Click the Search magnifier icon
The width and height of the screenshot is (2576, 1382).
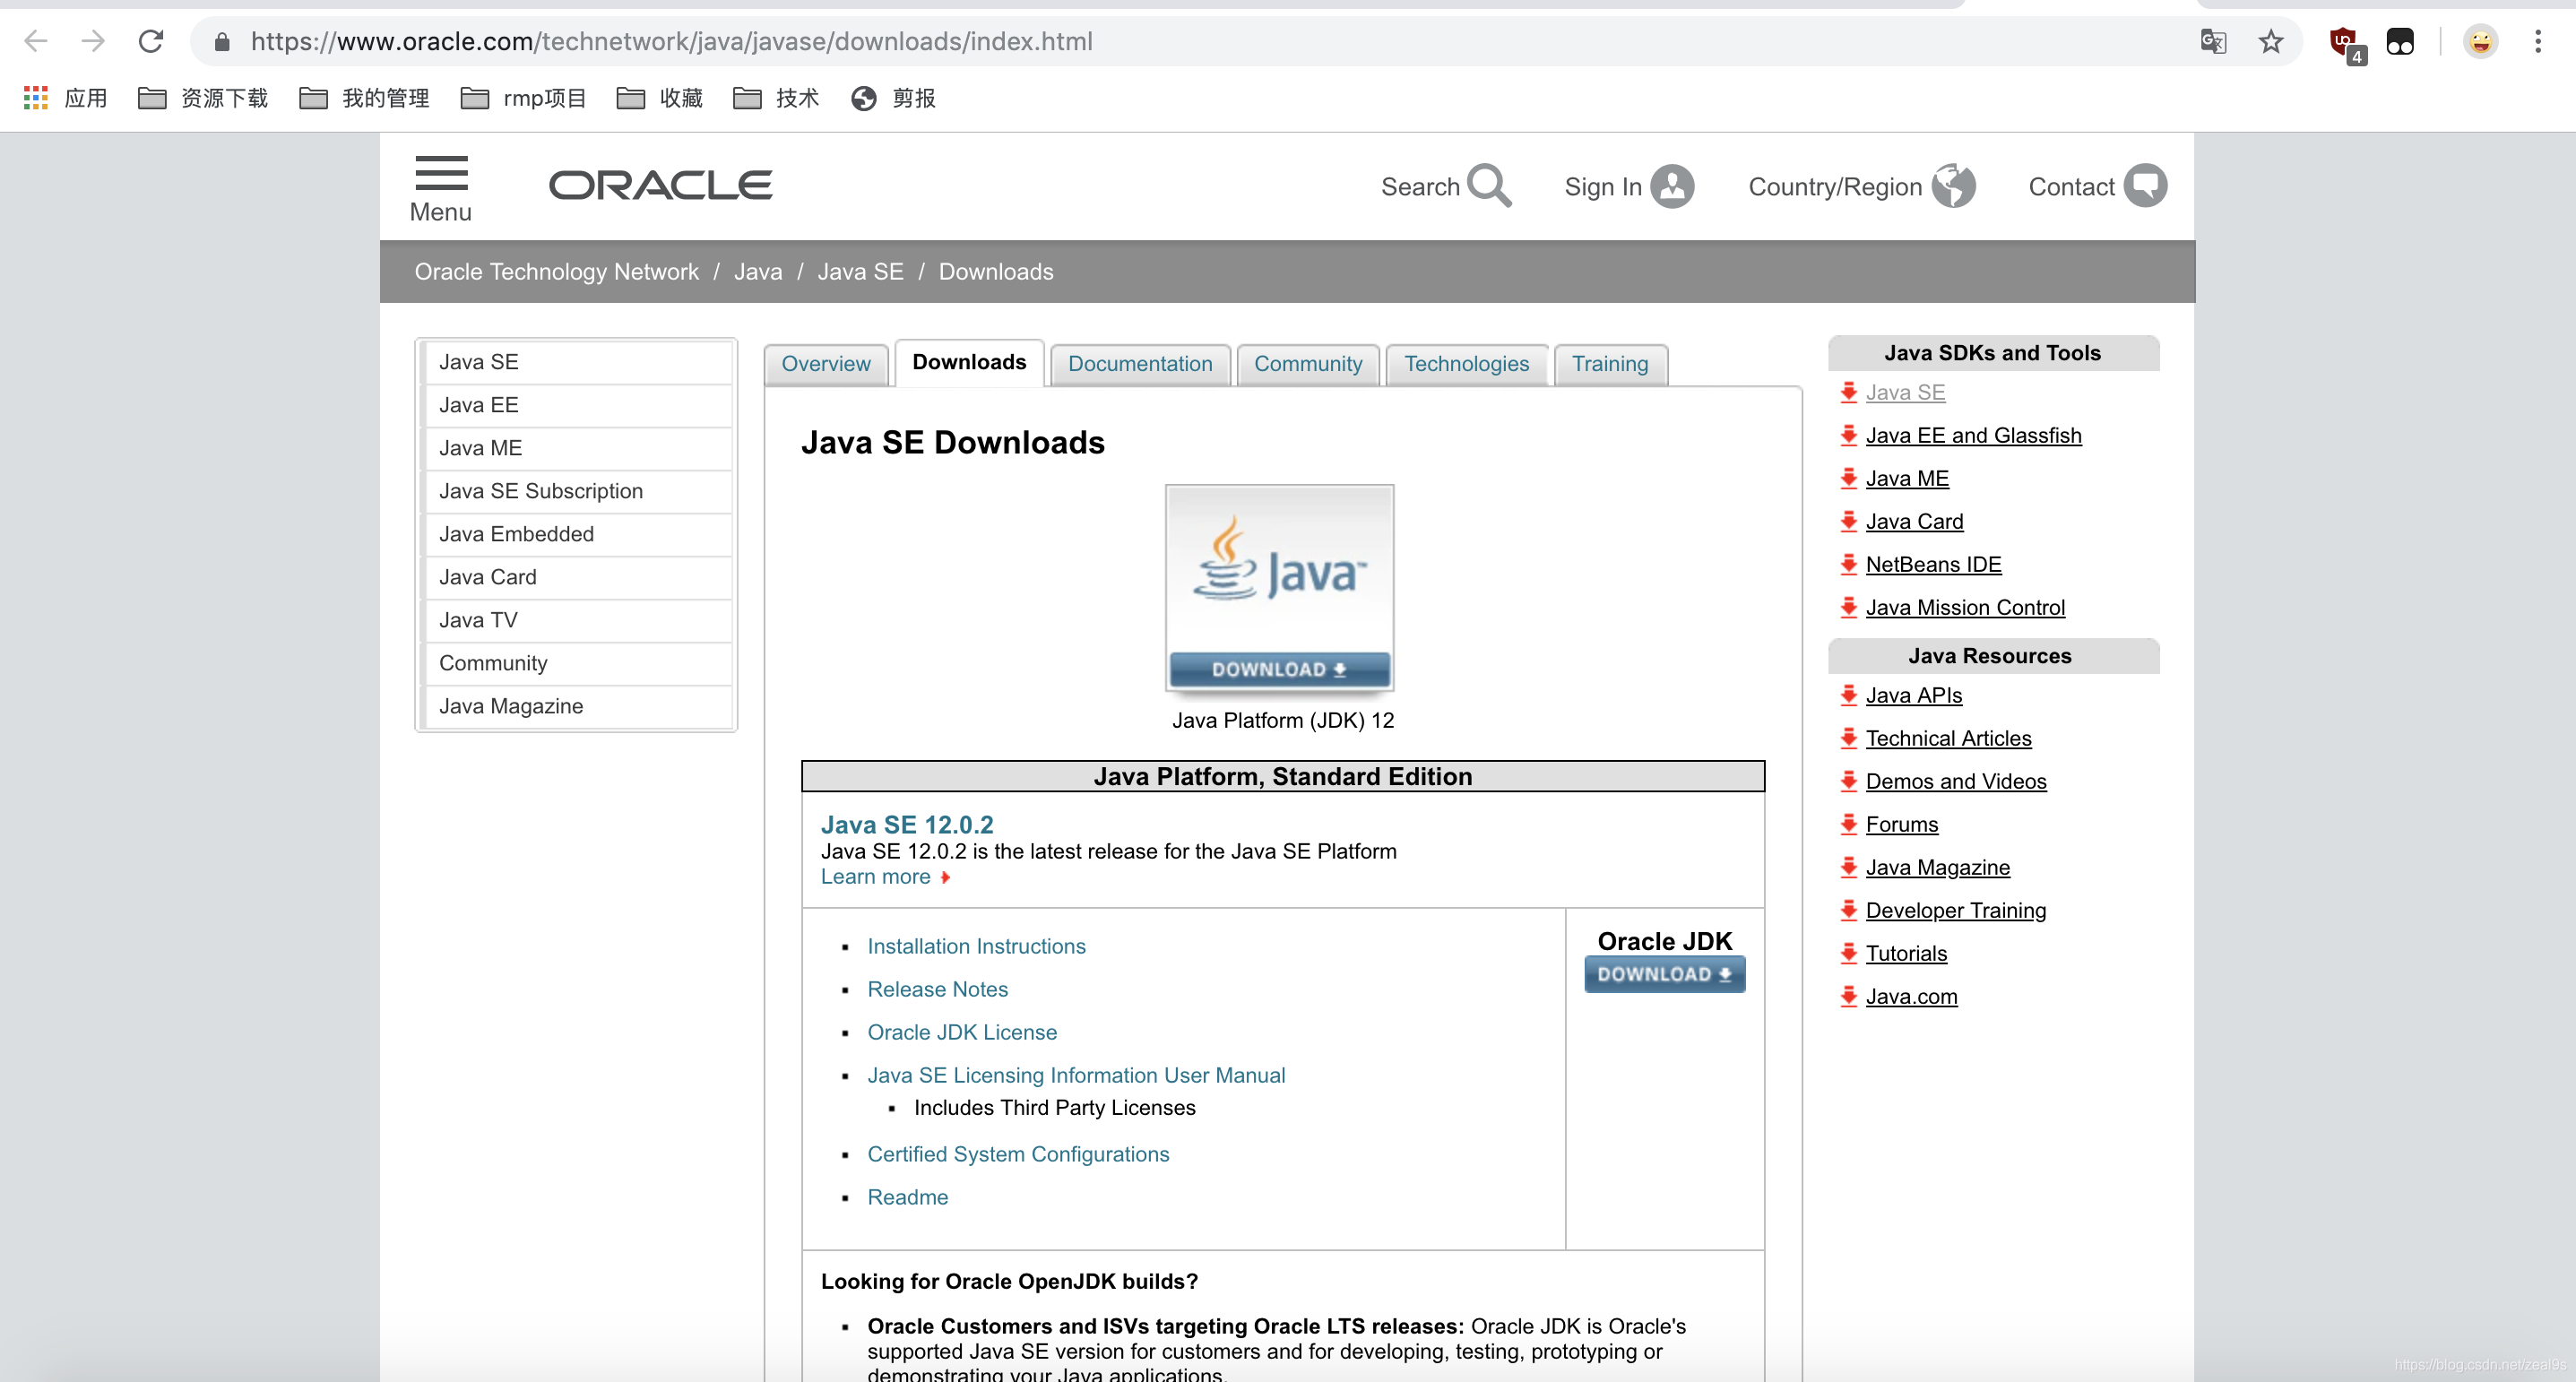pyautogui.click(x=1489, y=186)
